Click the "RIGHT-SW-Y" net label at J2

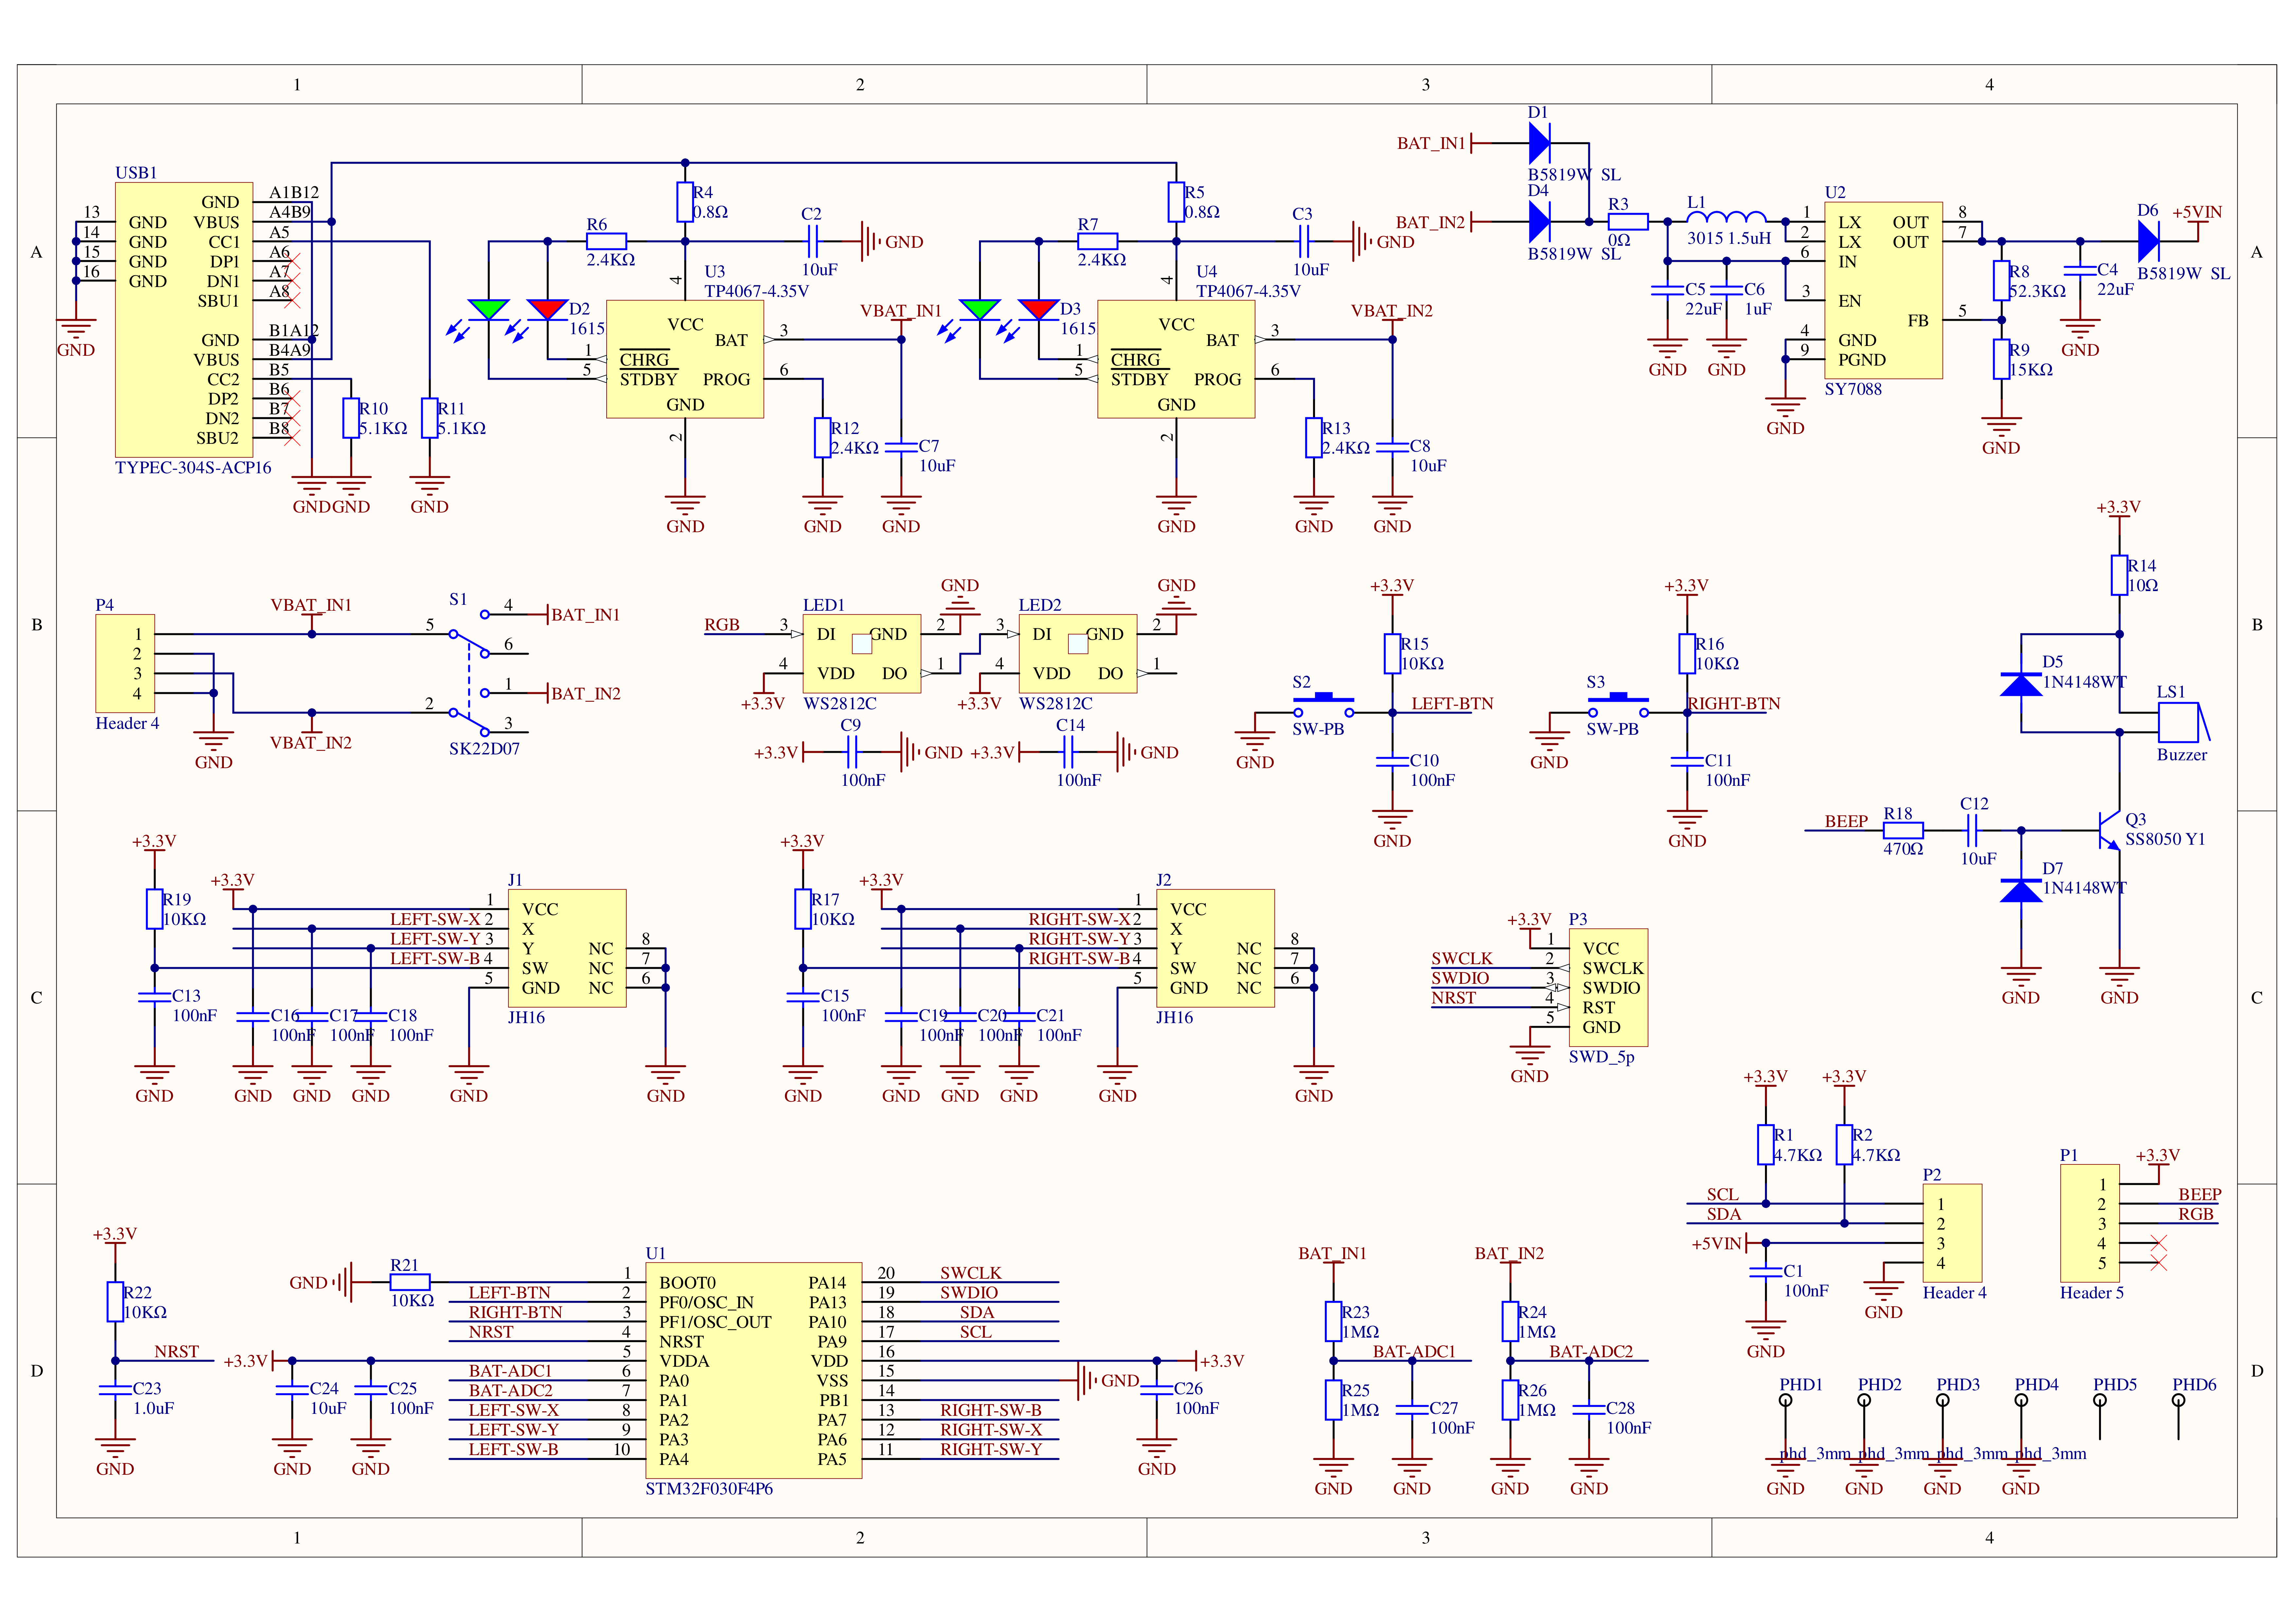click(1079, 939)
